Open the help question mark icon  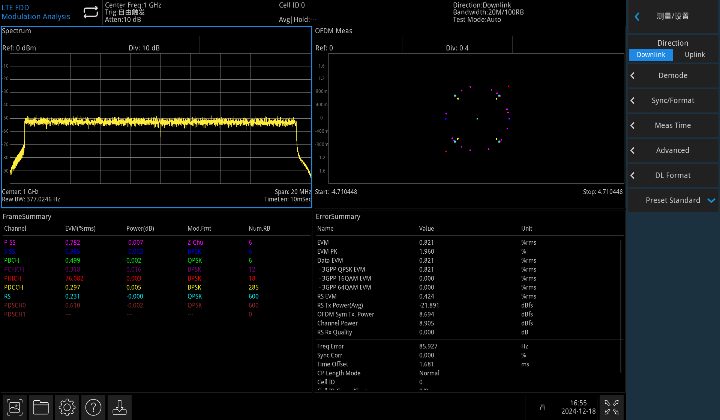point(93,407)
